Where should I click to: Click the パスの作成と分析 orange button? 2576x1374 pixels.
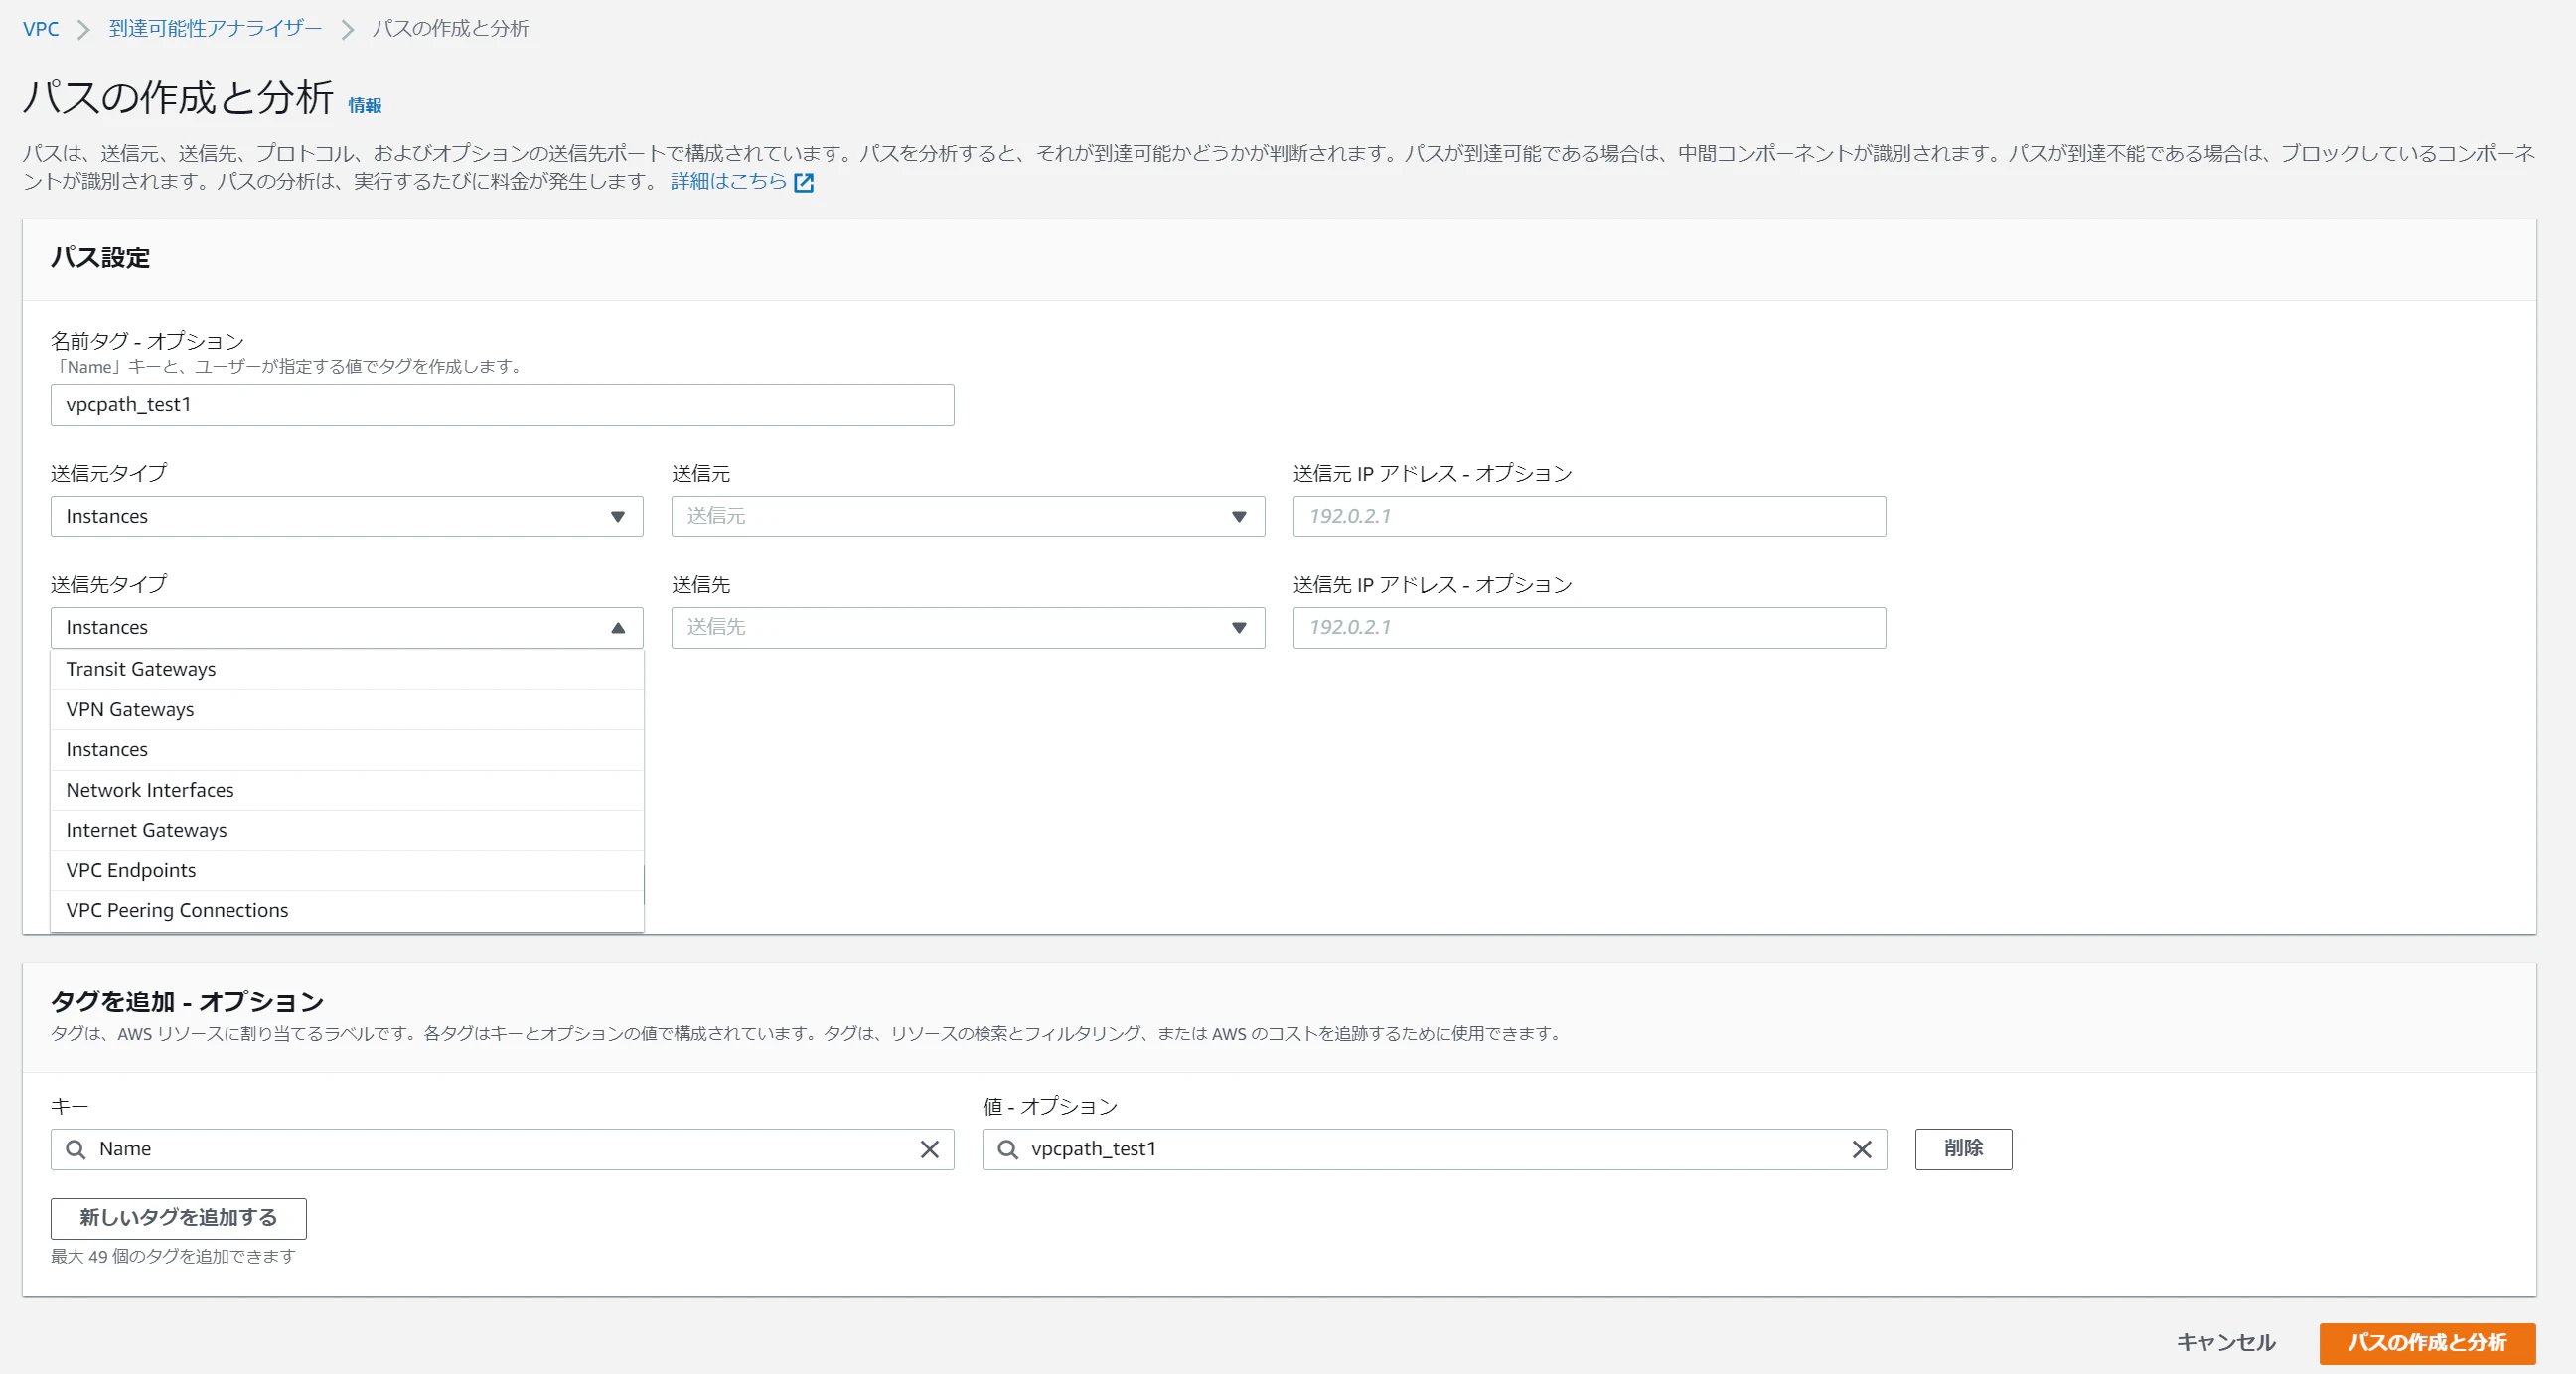tap(2426, 1342)
